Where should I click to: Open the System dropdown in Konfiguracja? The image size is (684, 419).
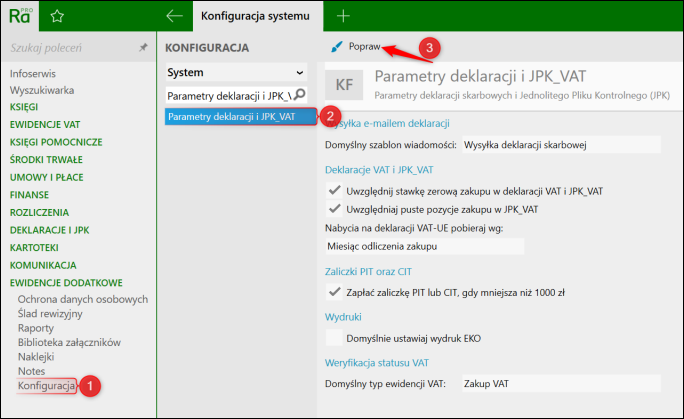pos(236,72)
